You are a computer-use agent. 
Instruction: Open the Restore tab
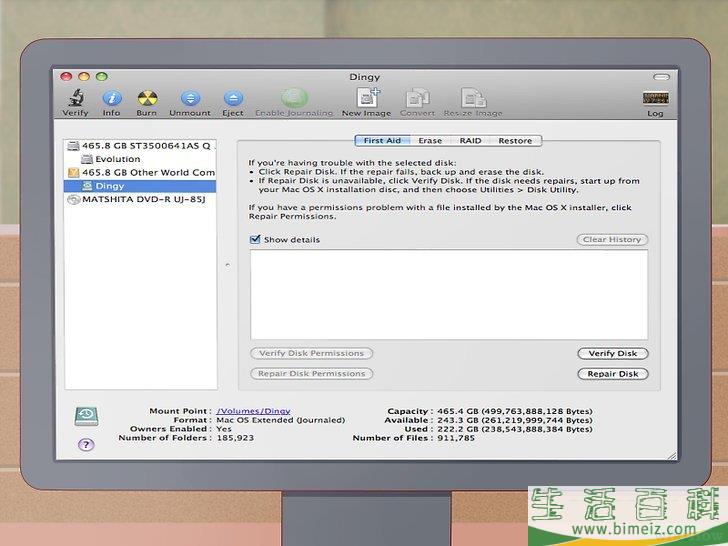click(515, 141)
